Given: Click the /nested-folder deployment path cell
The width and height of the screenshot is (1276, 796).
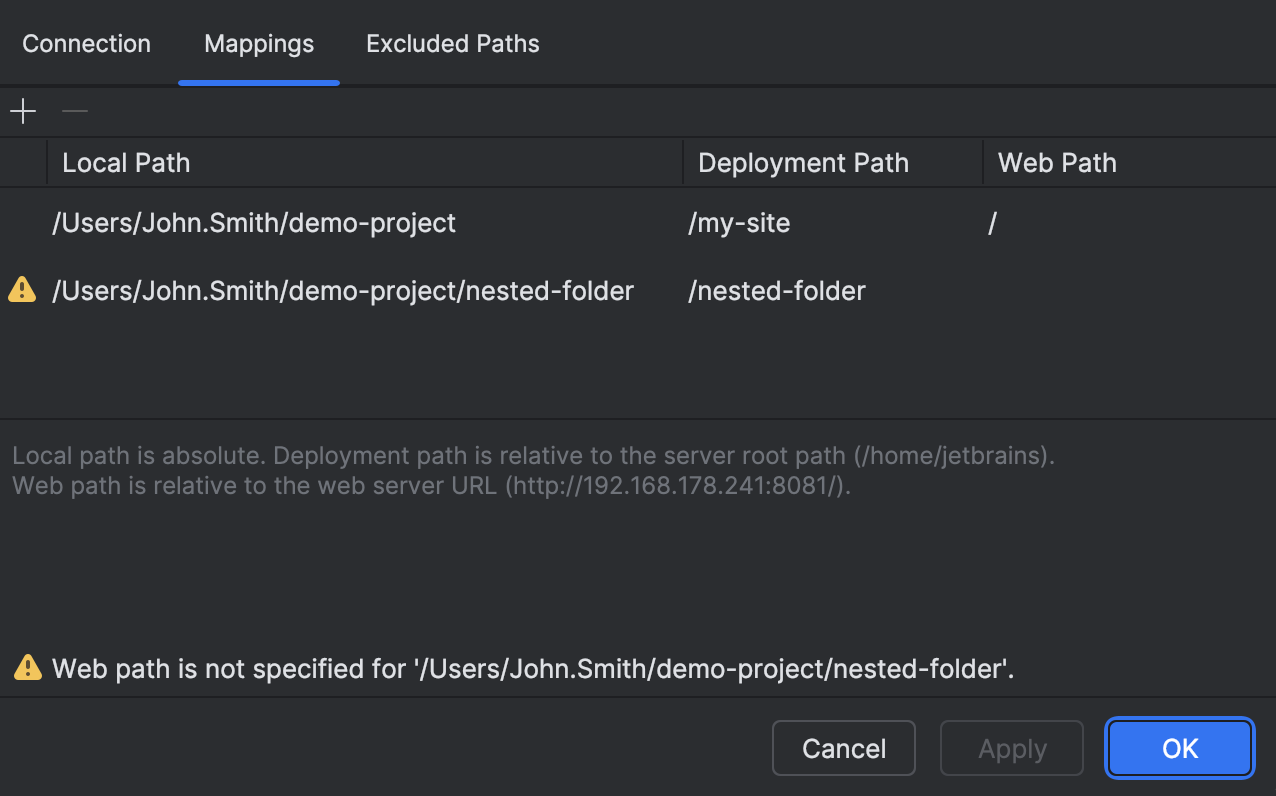Looking at the screenshot, I should tap(777, 290).
